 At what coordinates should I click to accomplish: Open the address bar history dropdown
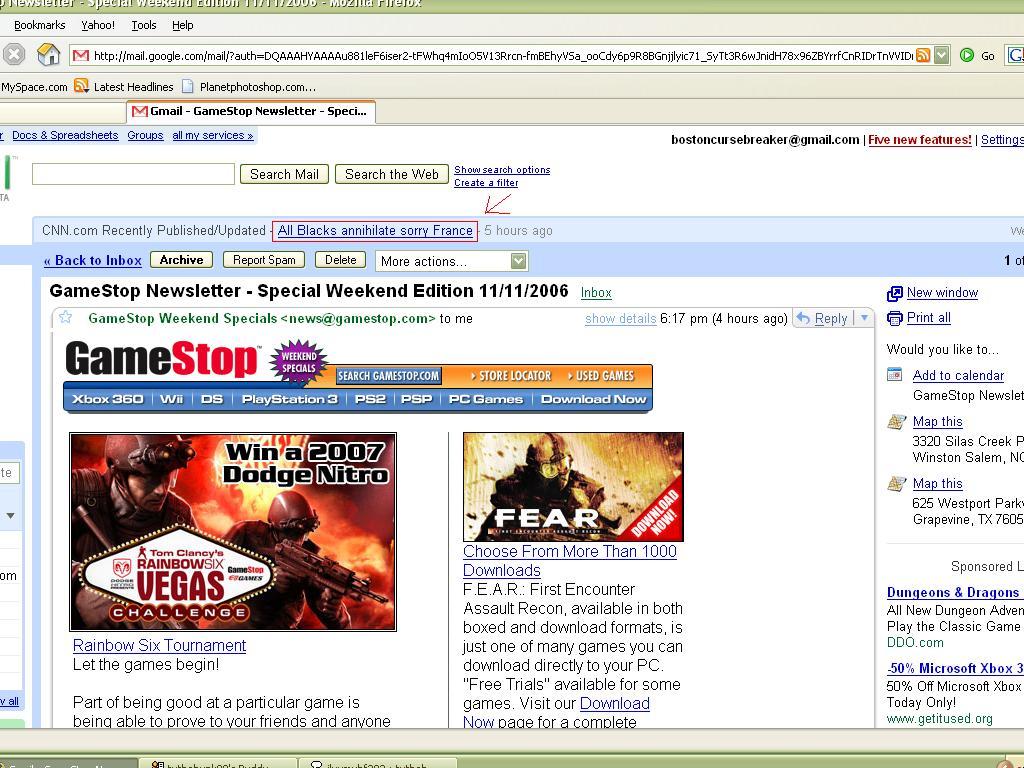941,56
